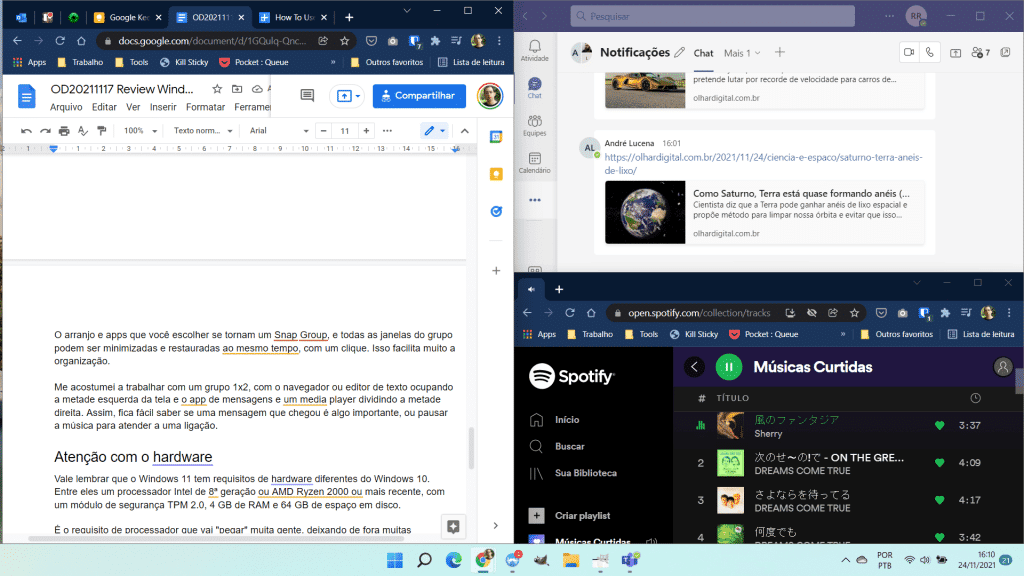Open the Arial font dropdown

click(x=279, y=131)
